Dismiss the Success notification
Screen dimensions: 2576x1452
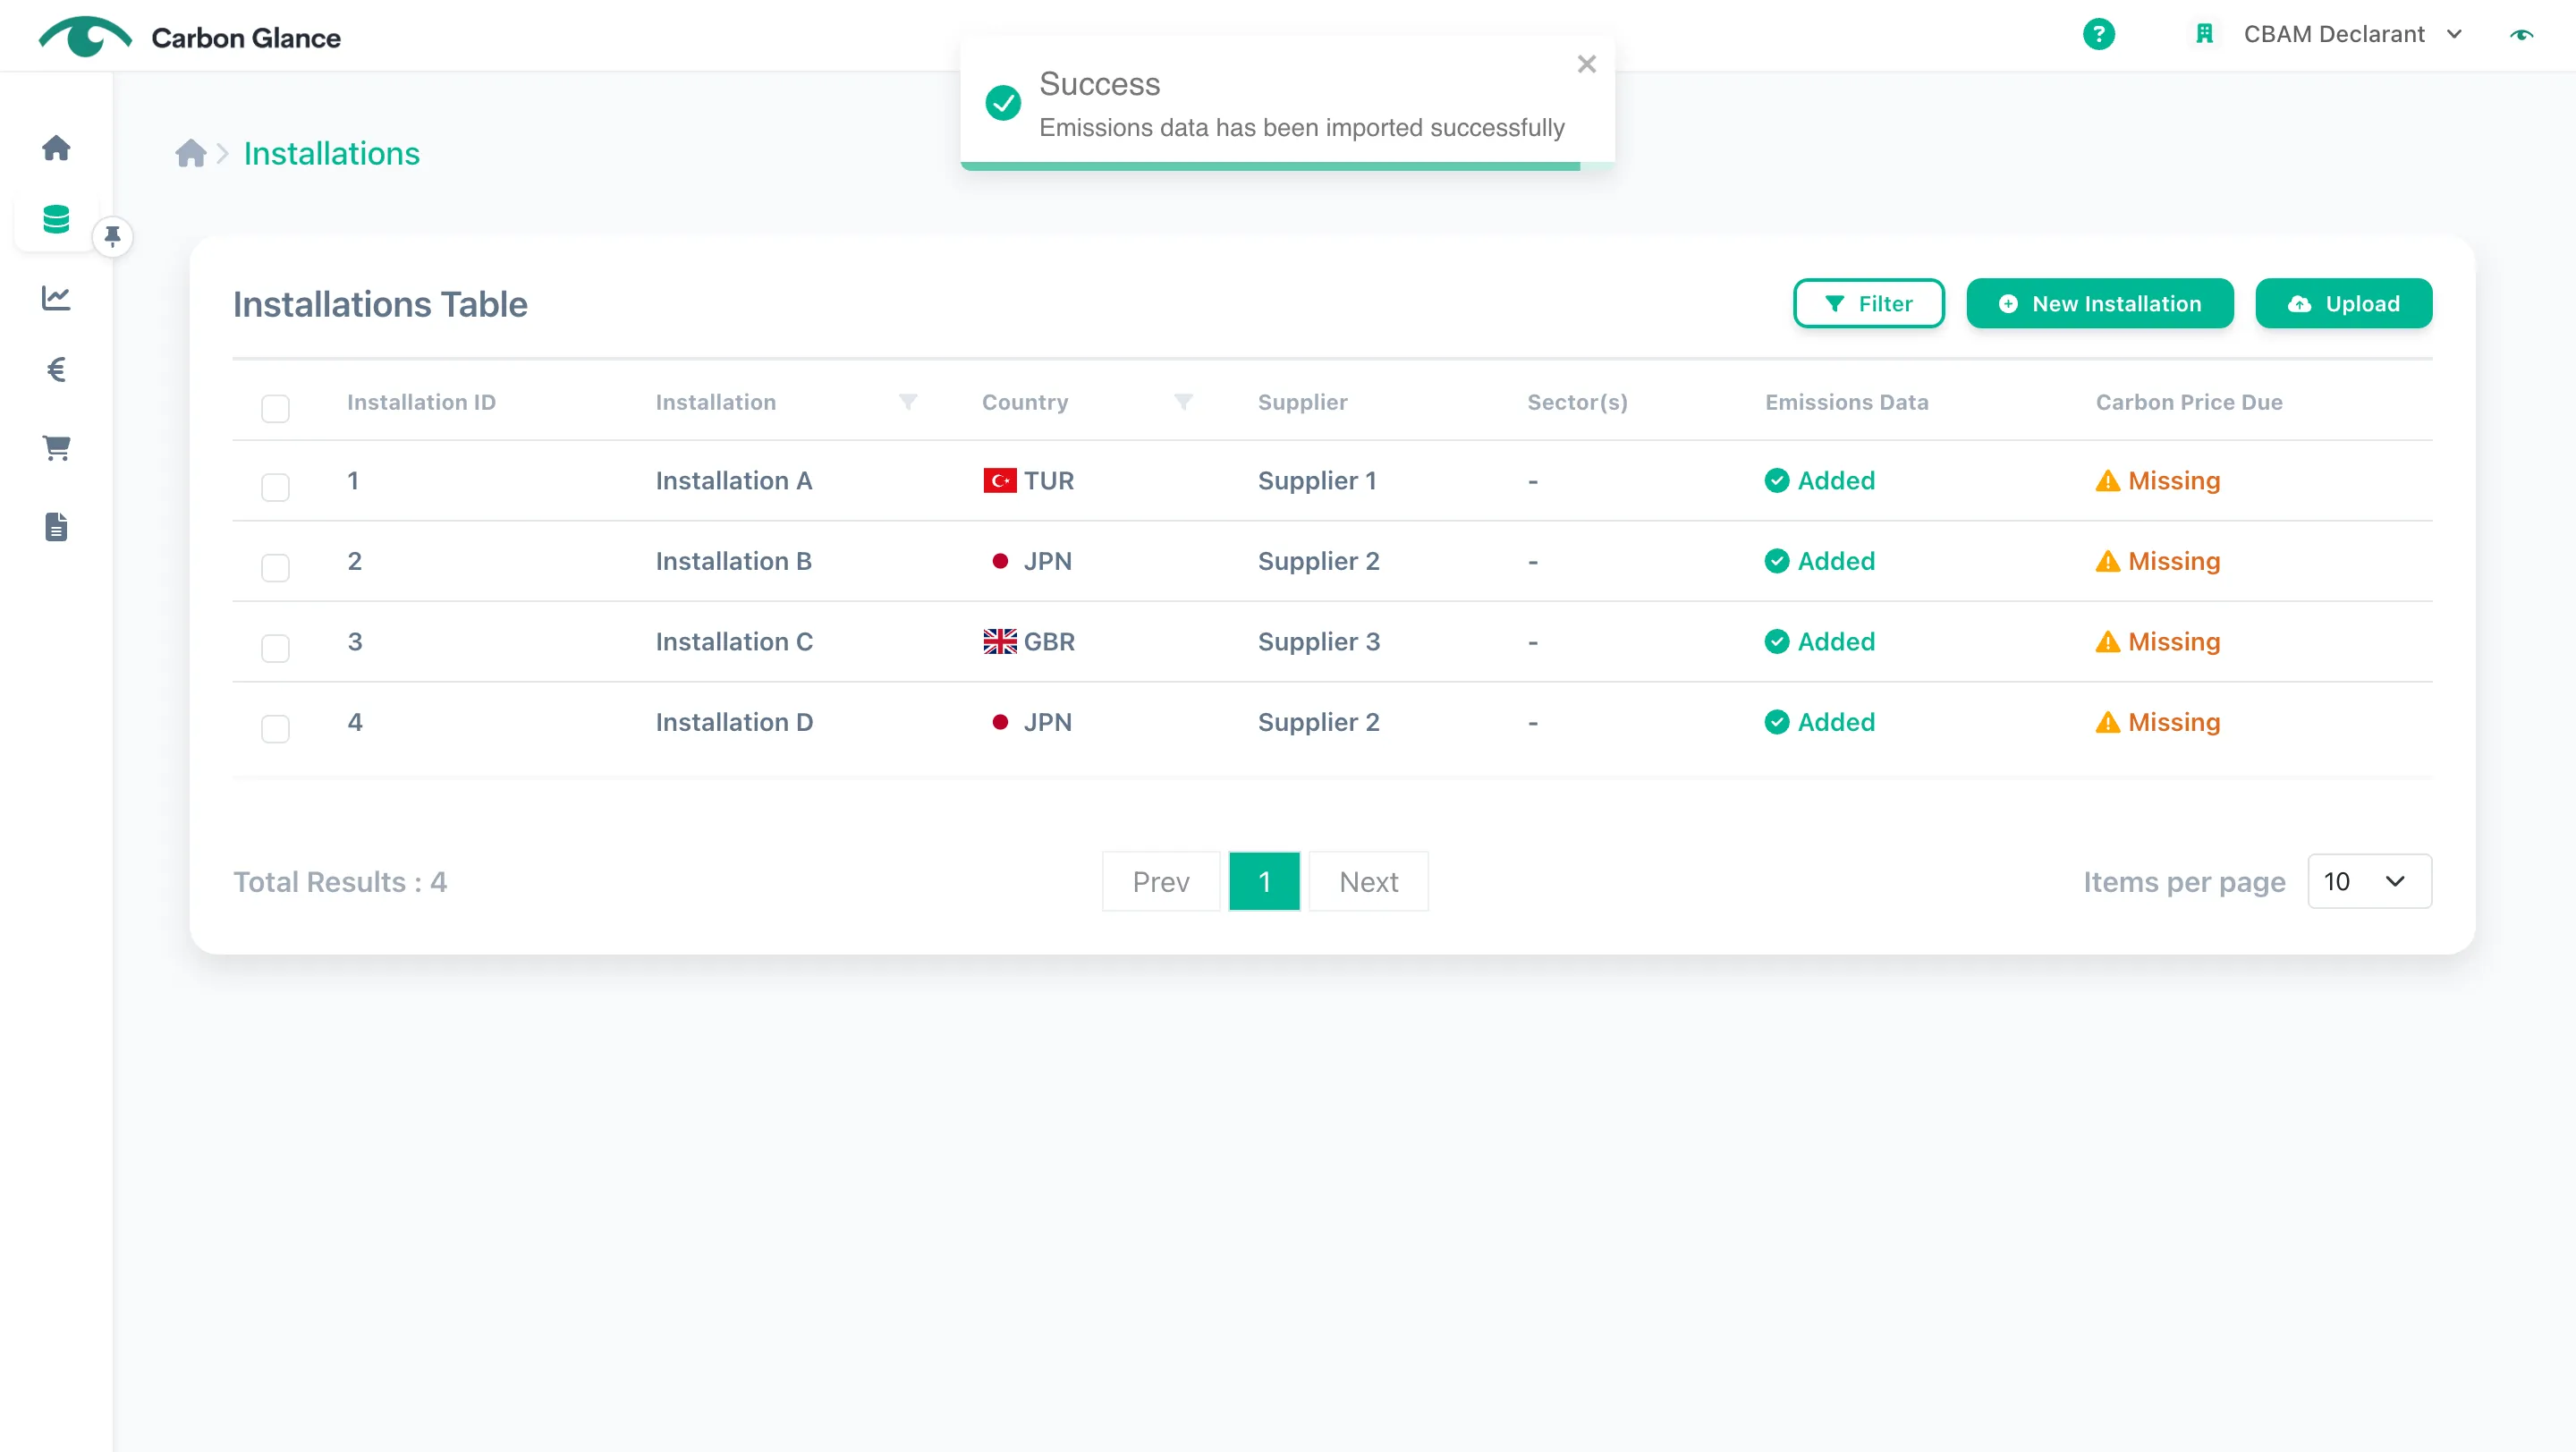click(x=1586, y=64)
